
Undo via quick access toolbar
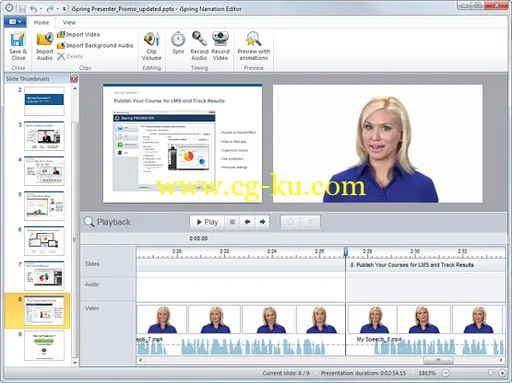tap(33, 9)
